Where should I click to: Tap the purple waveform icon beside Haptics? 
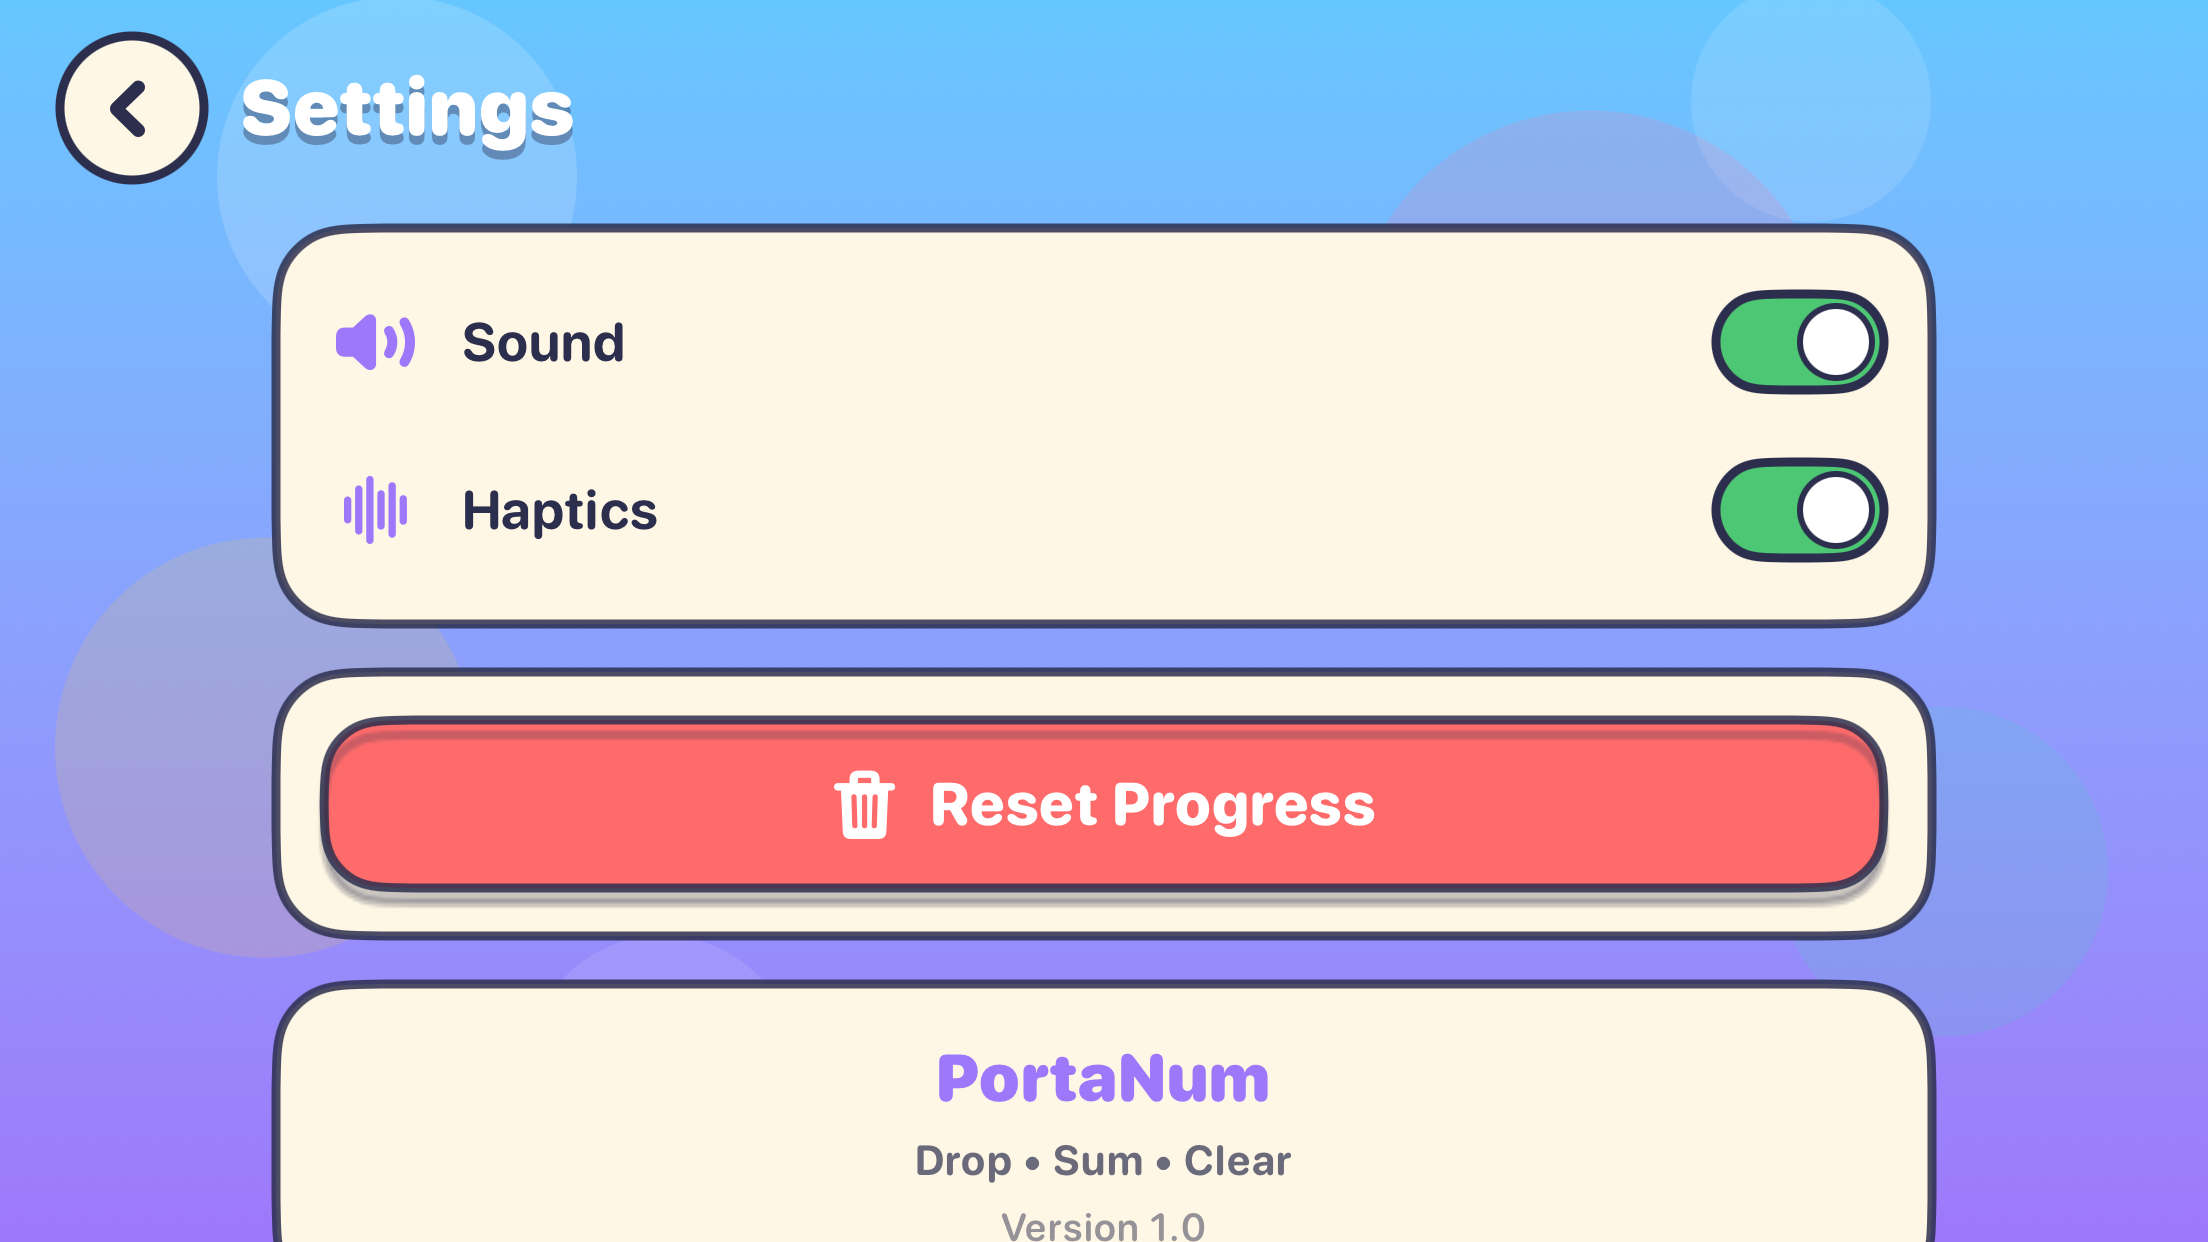pos(375,510)
